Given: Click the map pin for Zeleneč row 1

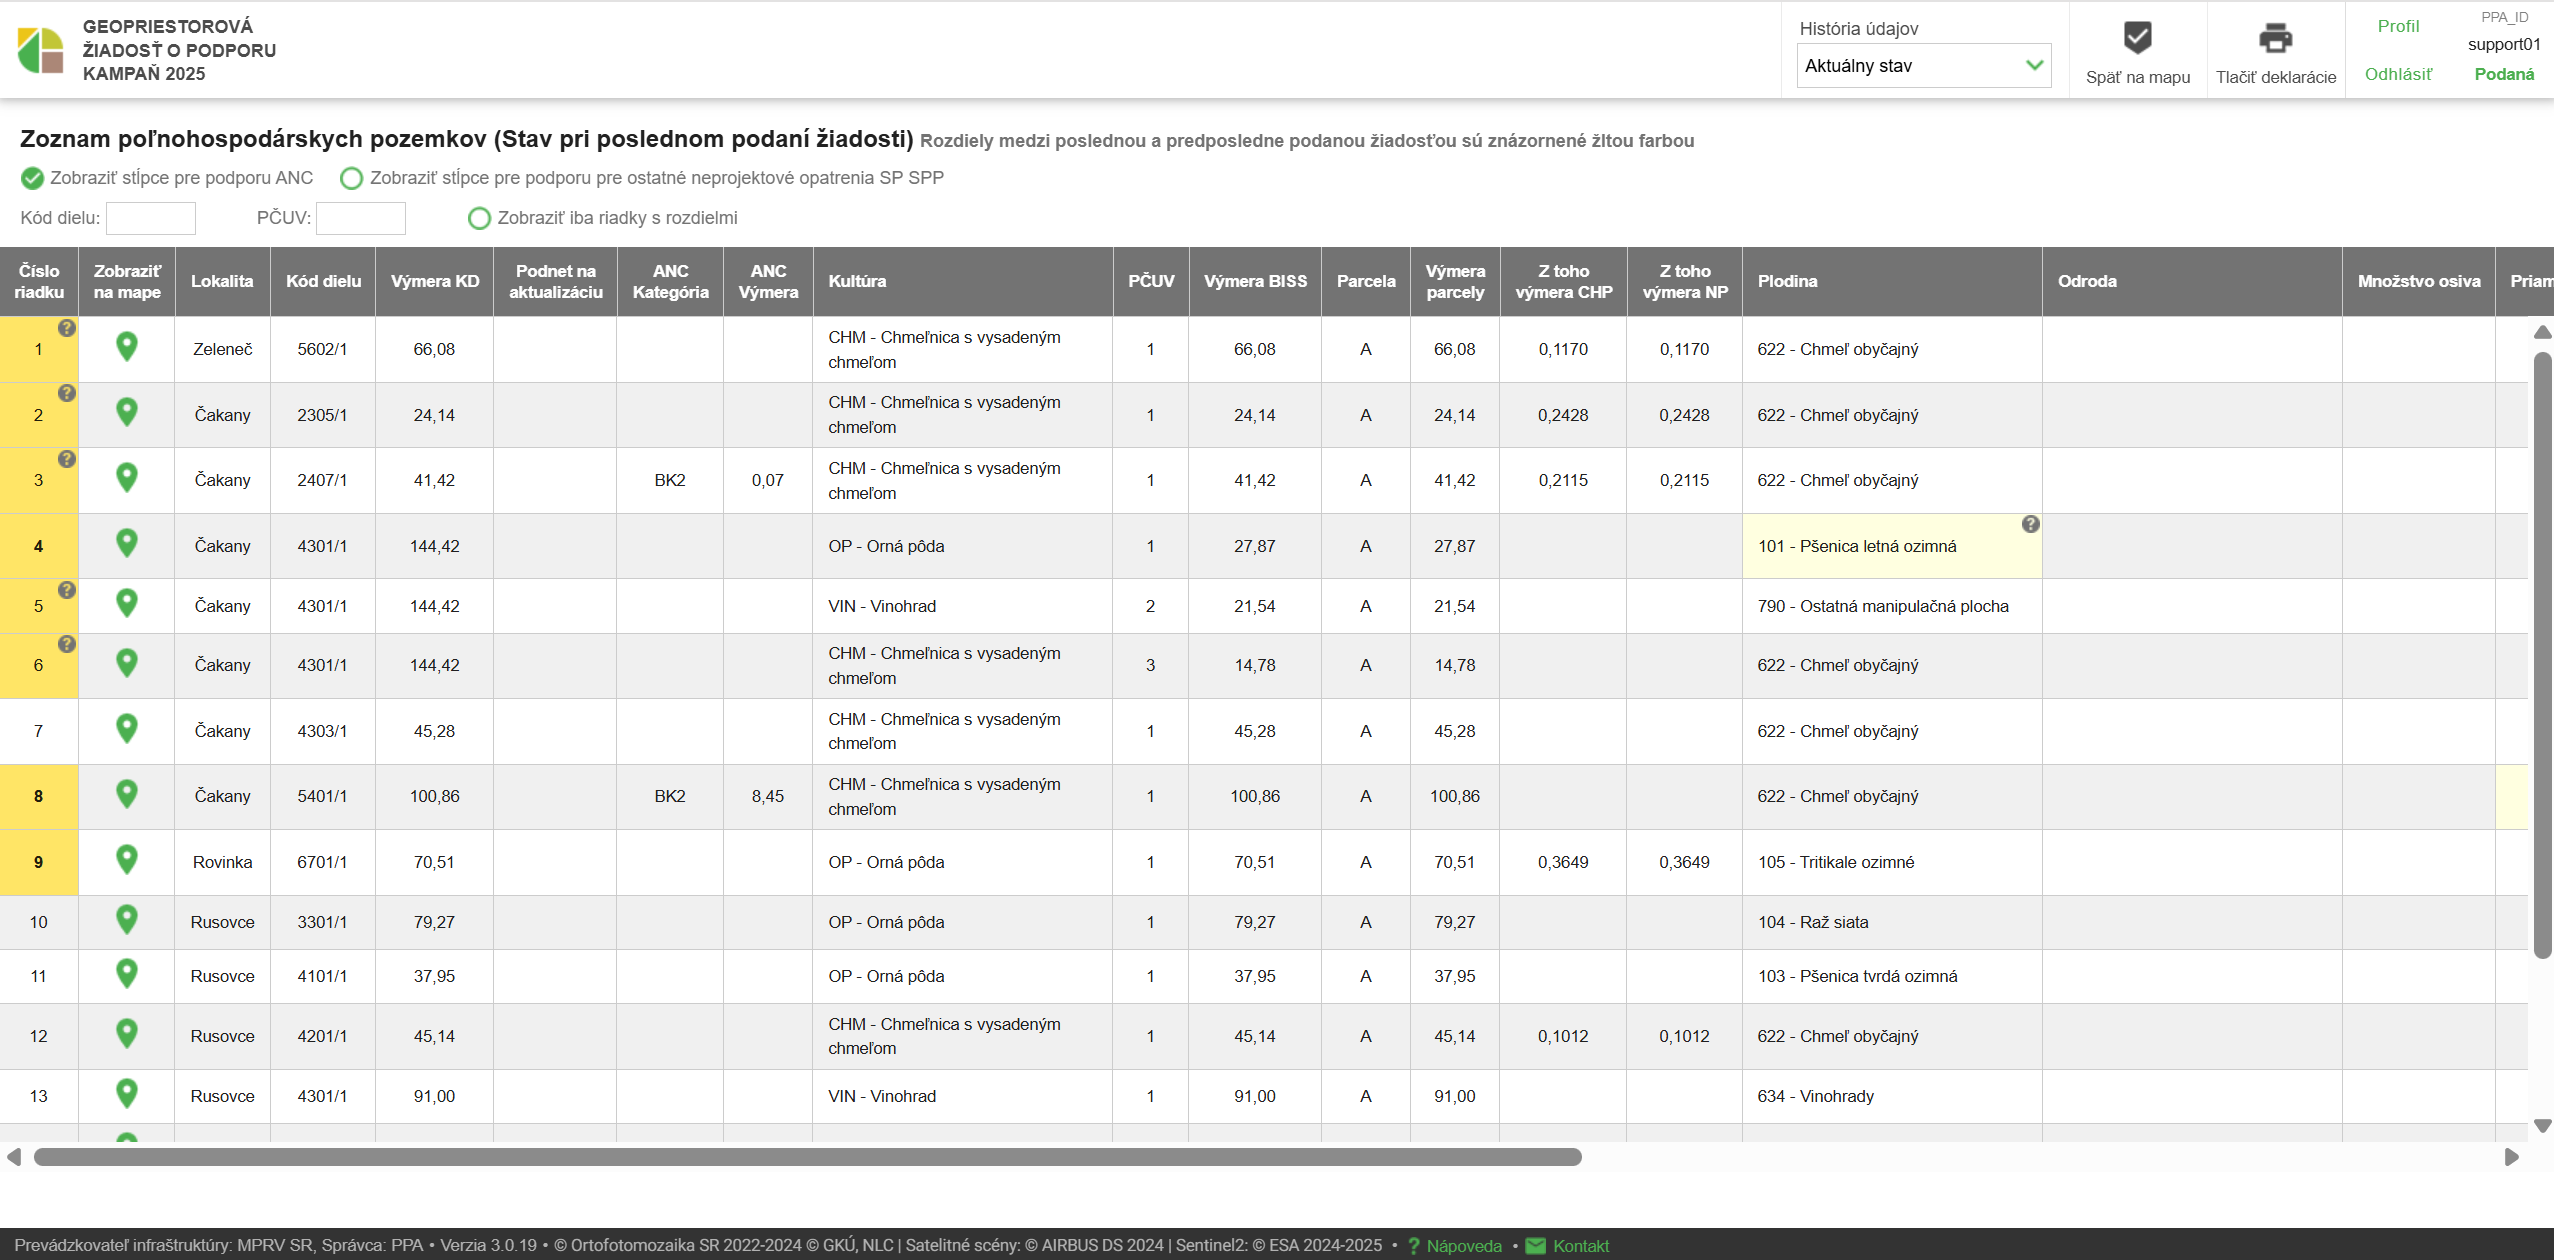Looking at the screenshot, I should pos(127,347).
